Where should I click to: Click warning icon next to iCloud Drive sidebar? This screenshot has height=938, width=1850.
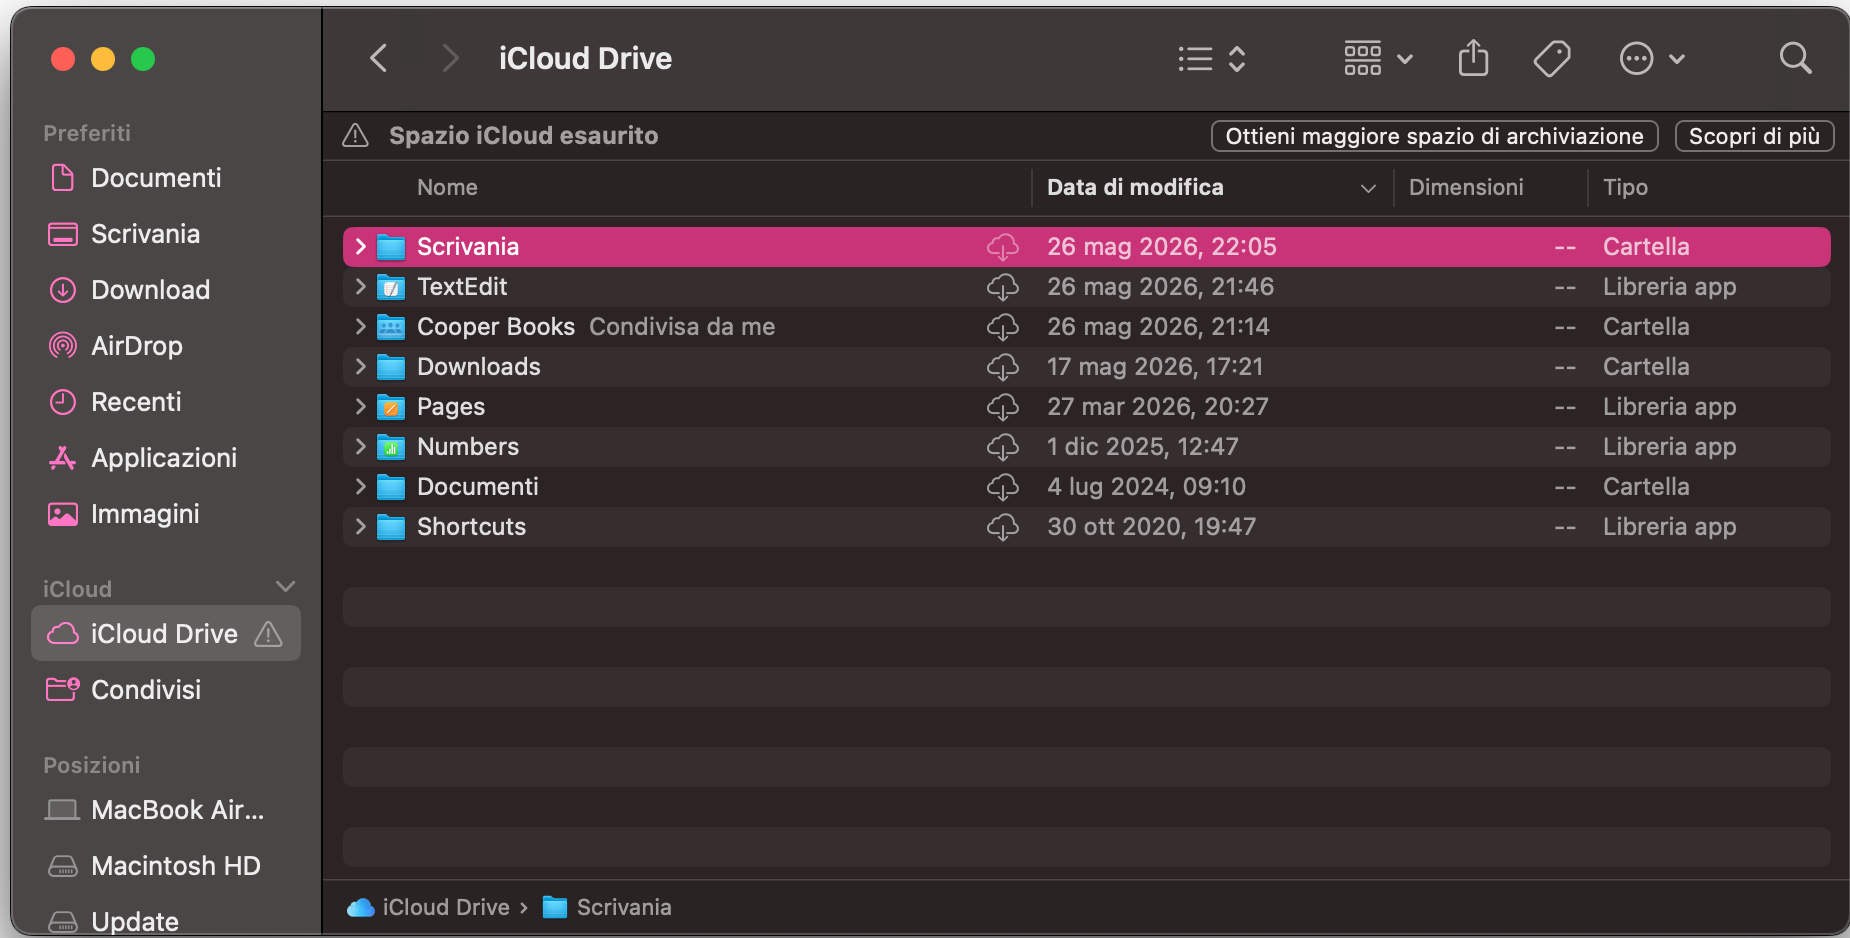pos(268,633)
